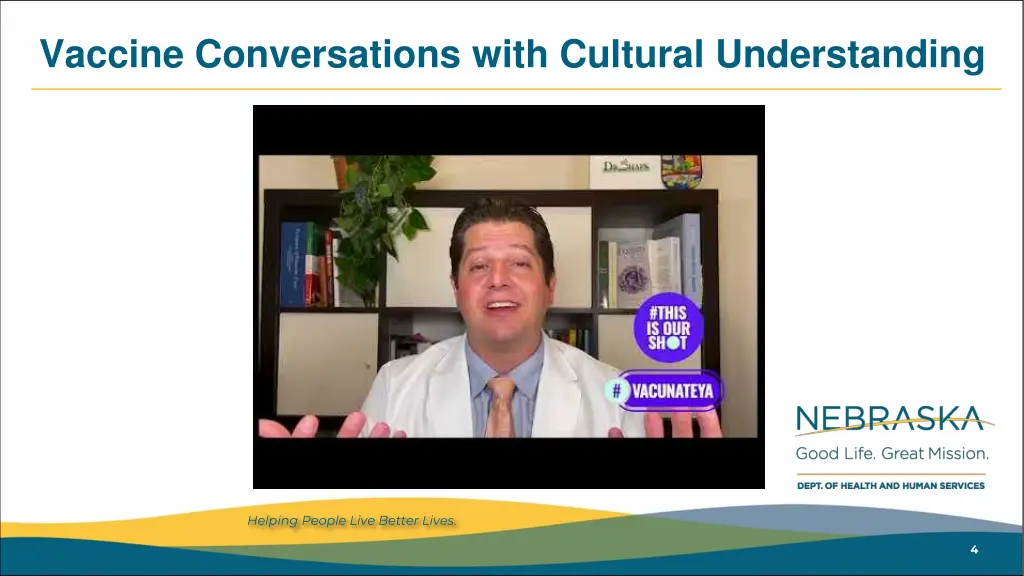Click the embedded video thumbnail
This screenshot has width=1024, height=576.
[x=509, y=296]
